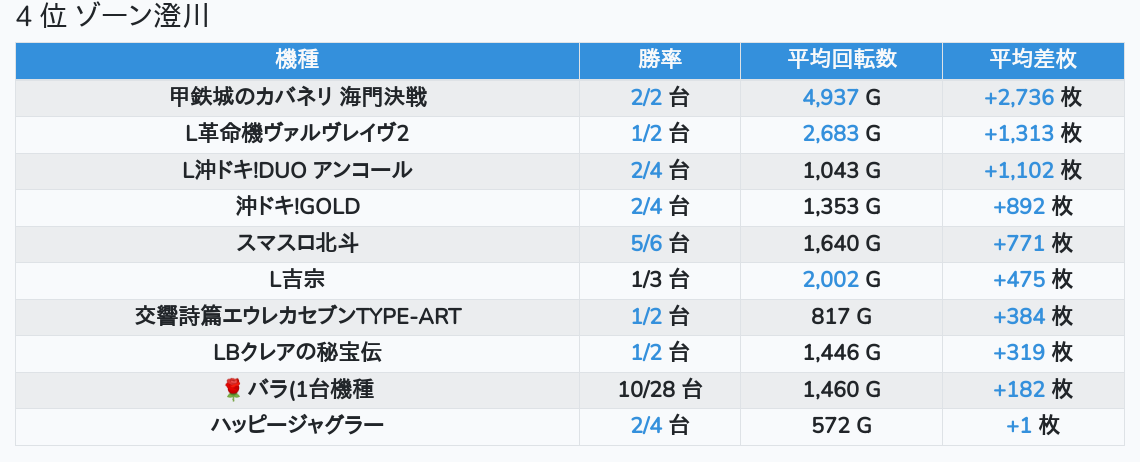Open the L吉宗 machine row
Screen dimensions: 1140x462
pos(298,280)
